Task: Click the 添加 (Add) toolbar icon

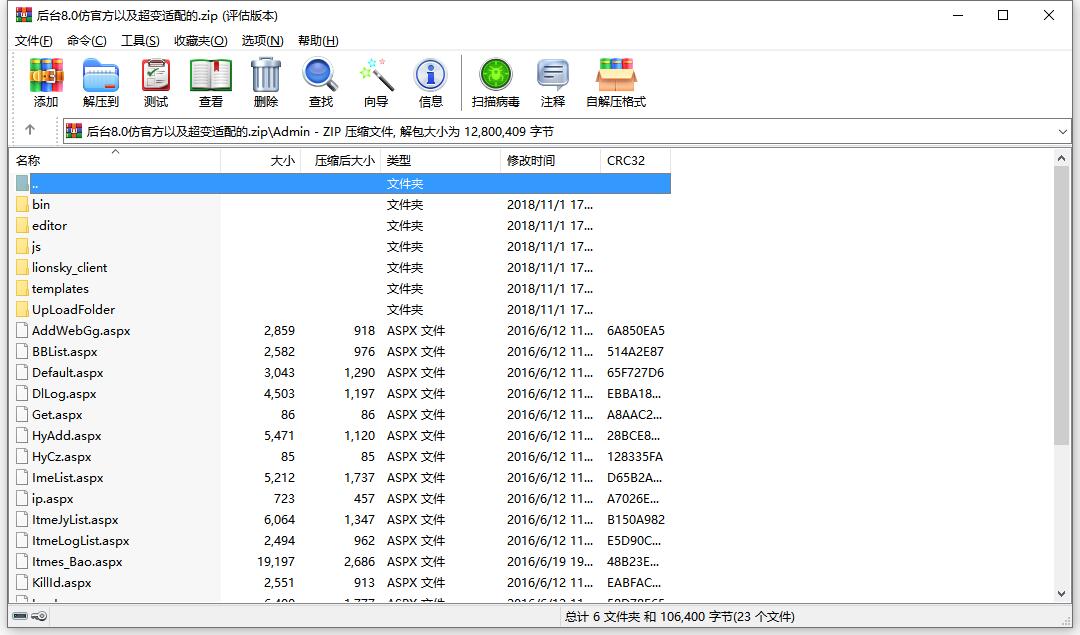Action: coord(46,82)
